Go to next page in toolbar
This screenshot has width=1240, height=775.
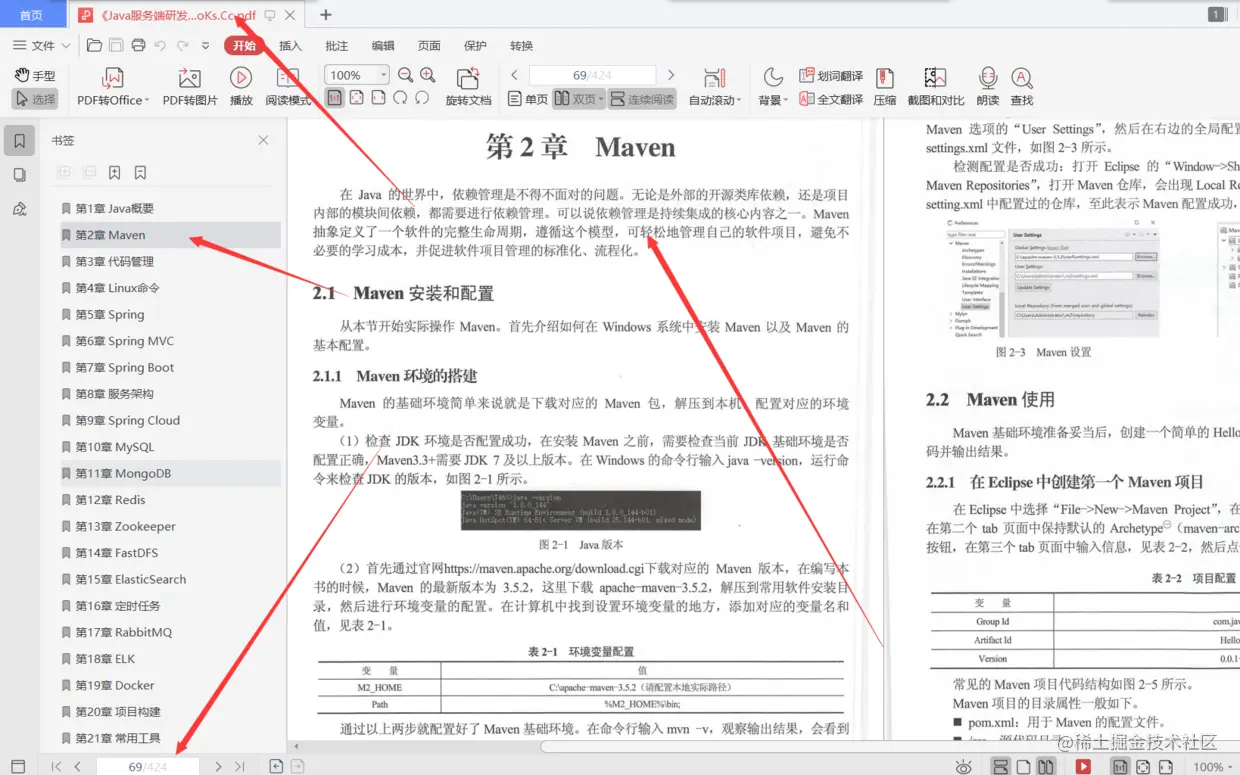pyautogui.click(x=671, y=75)
